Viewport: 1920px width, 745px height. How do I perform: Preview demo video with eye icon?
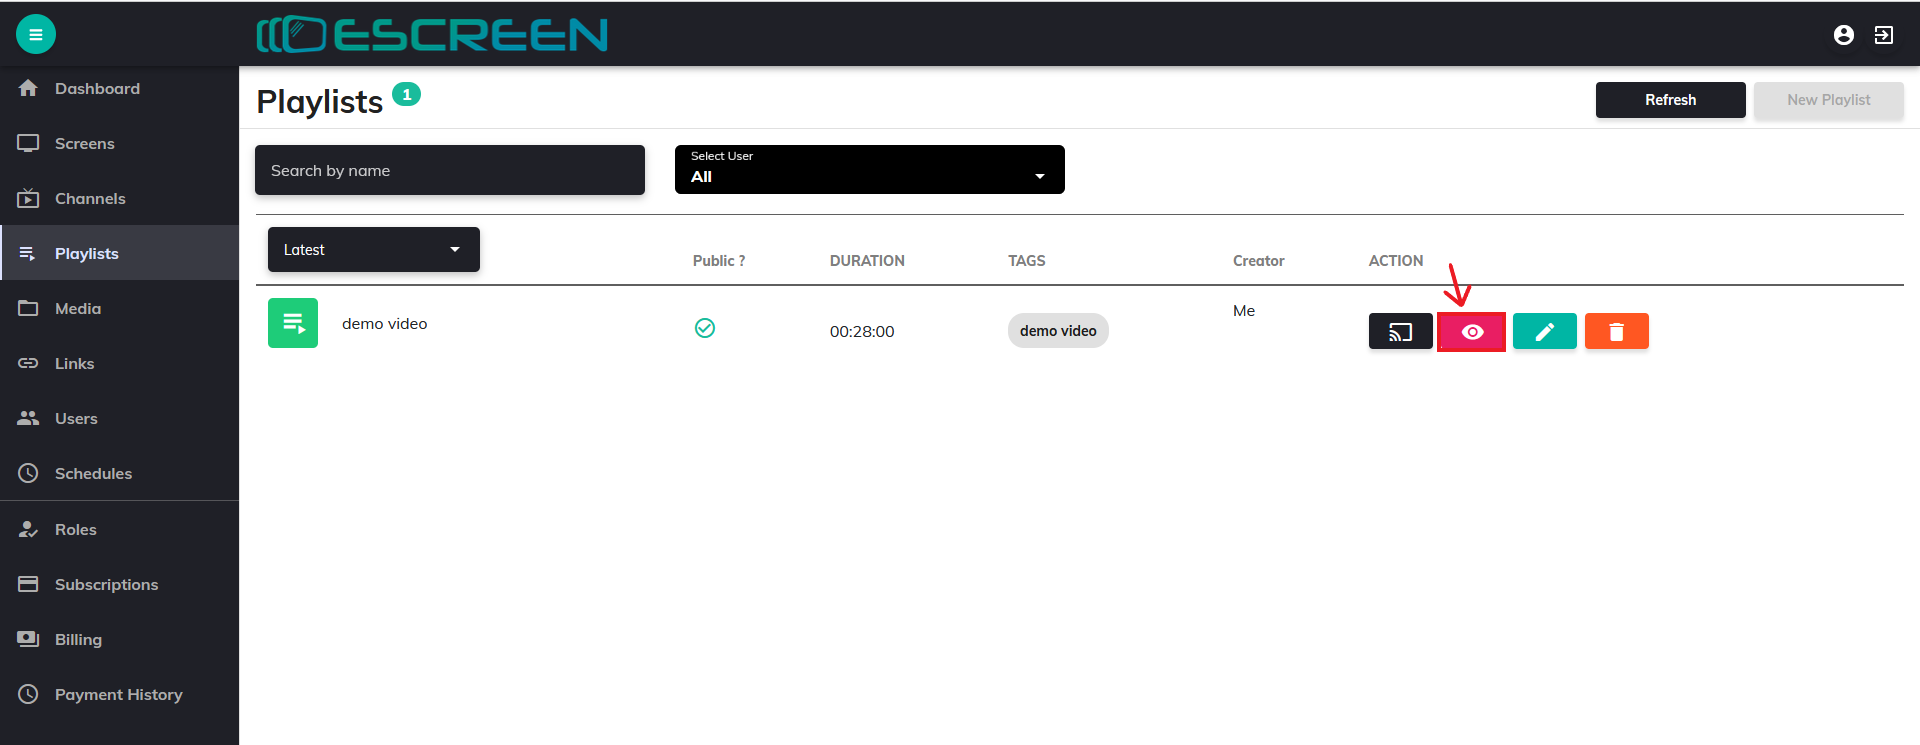point(1471,332)
